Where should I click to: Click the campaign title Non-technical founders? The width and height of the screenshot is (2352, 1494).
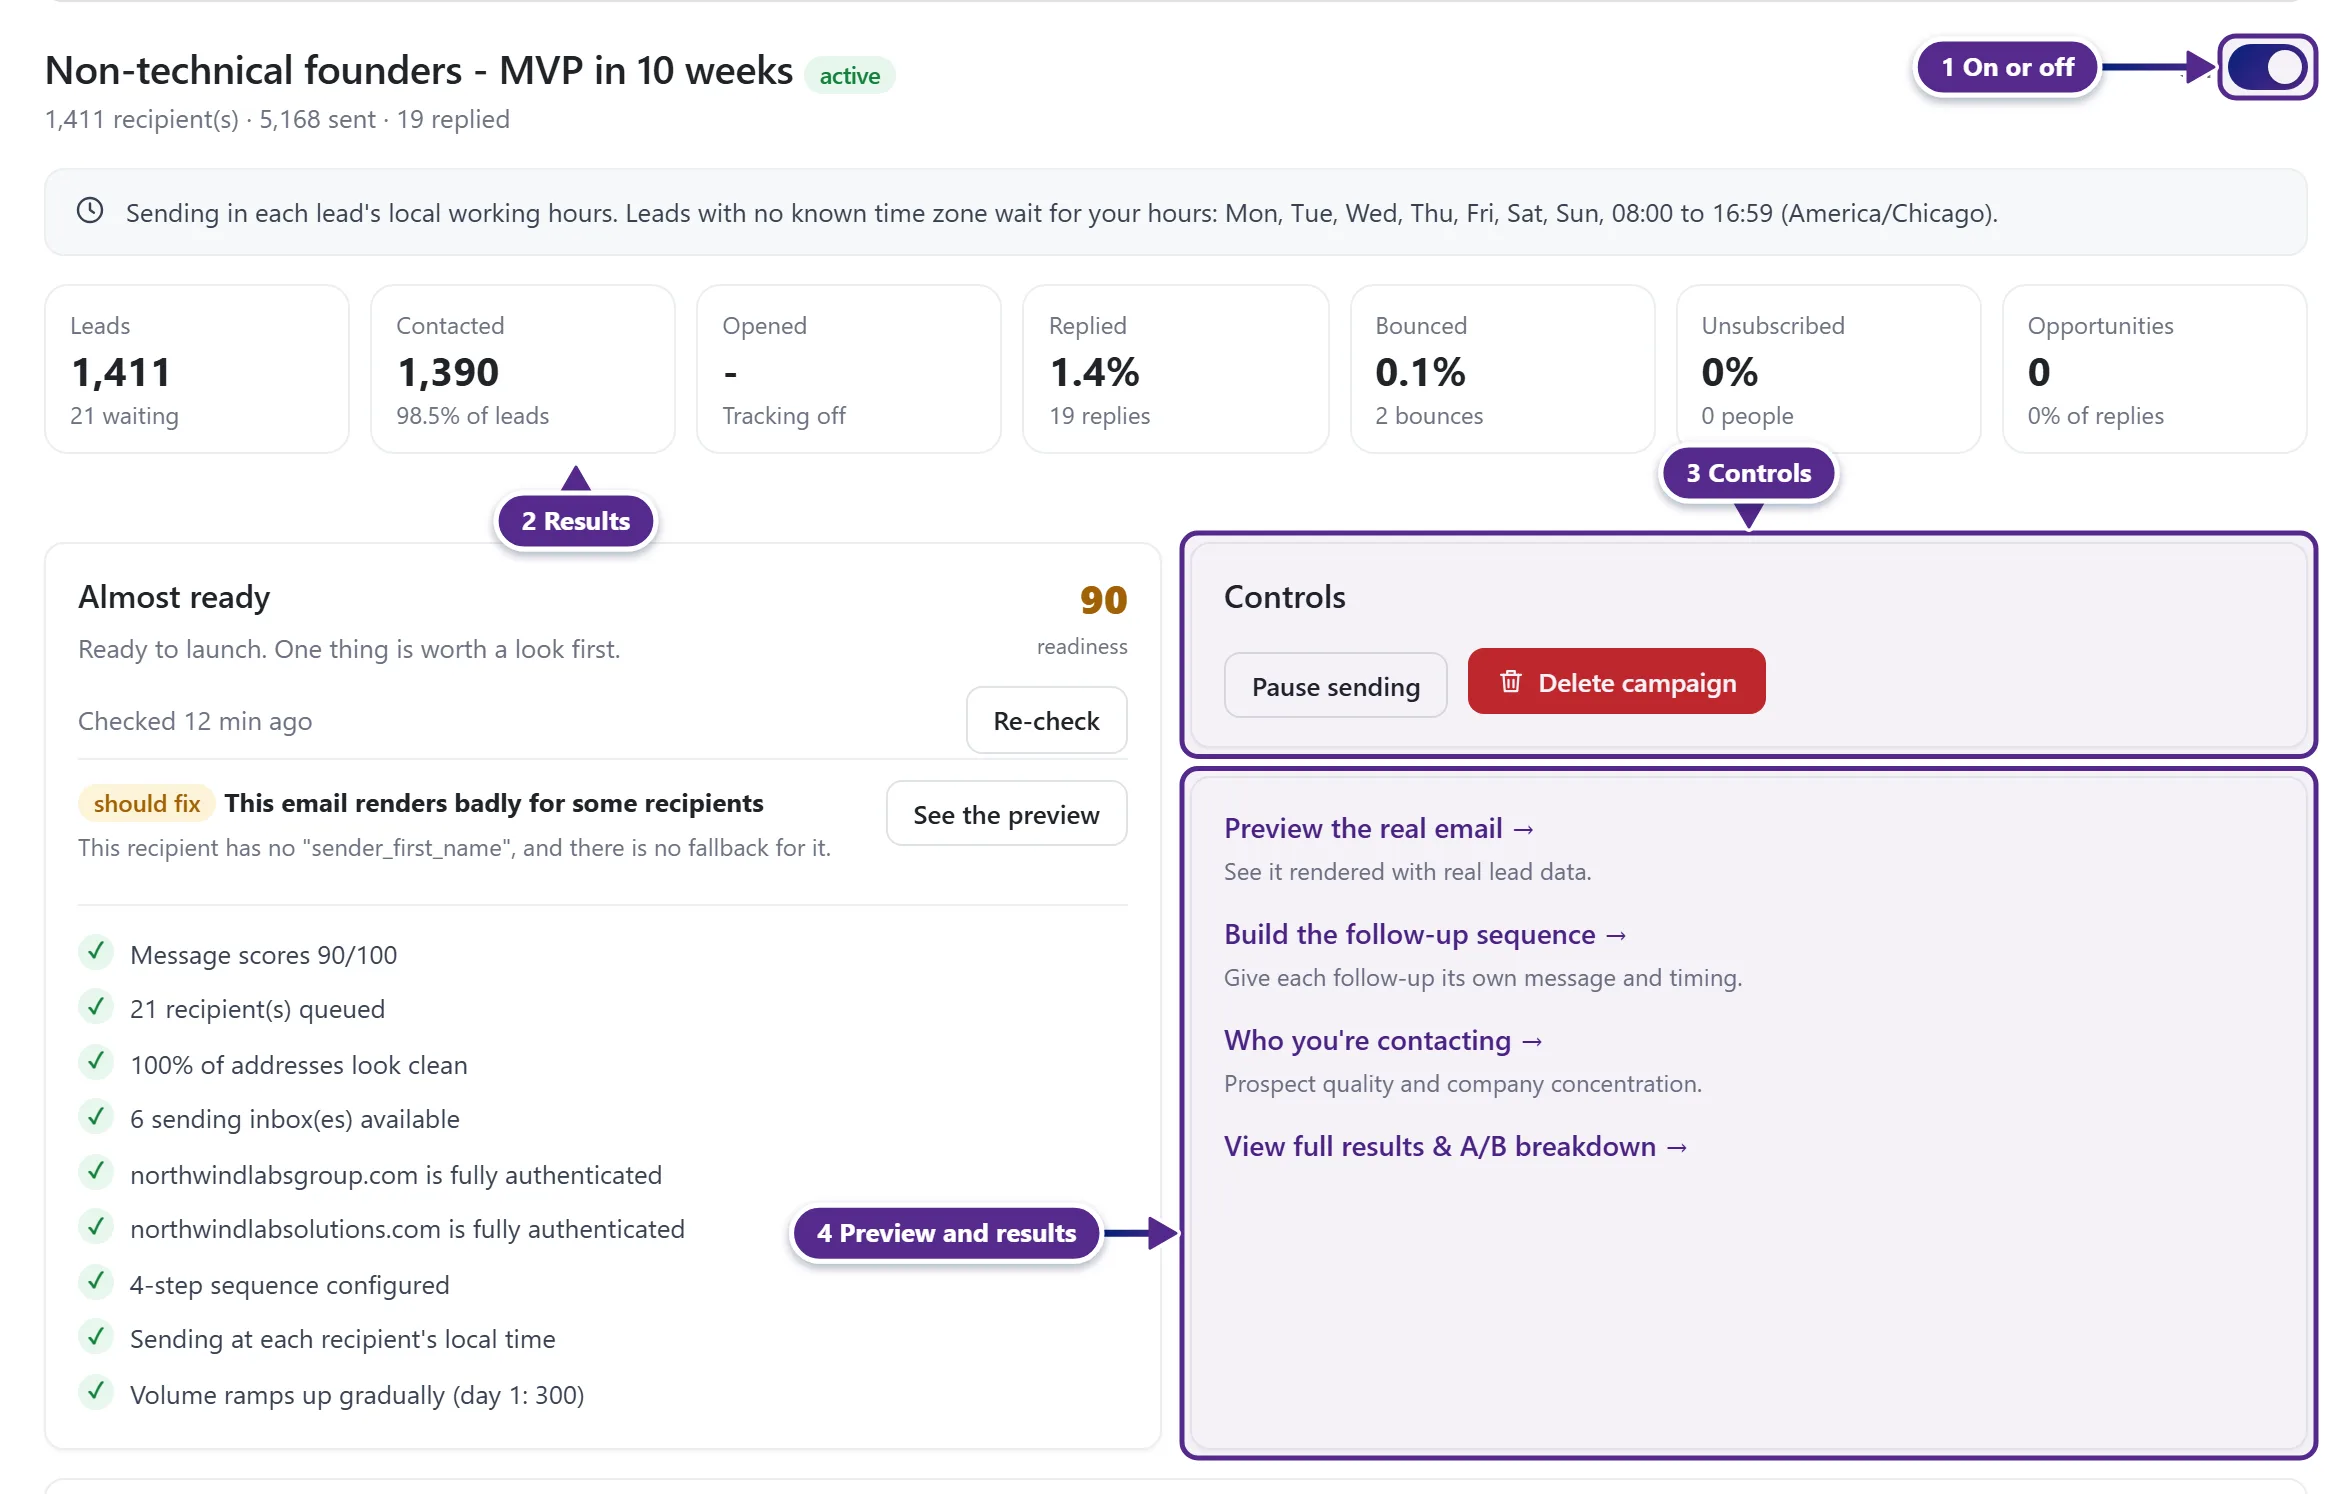[x=419, y=71]
